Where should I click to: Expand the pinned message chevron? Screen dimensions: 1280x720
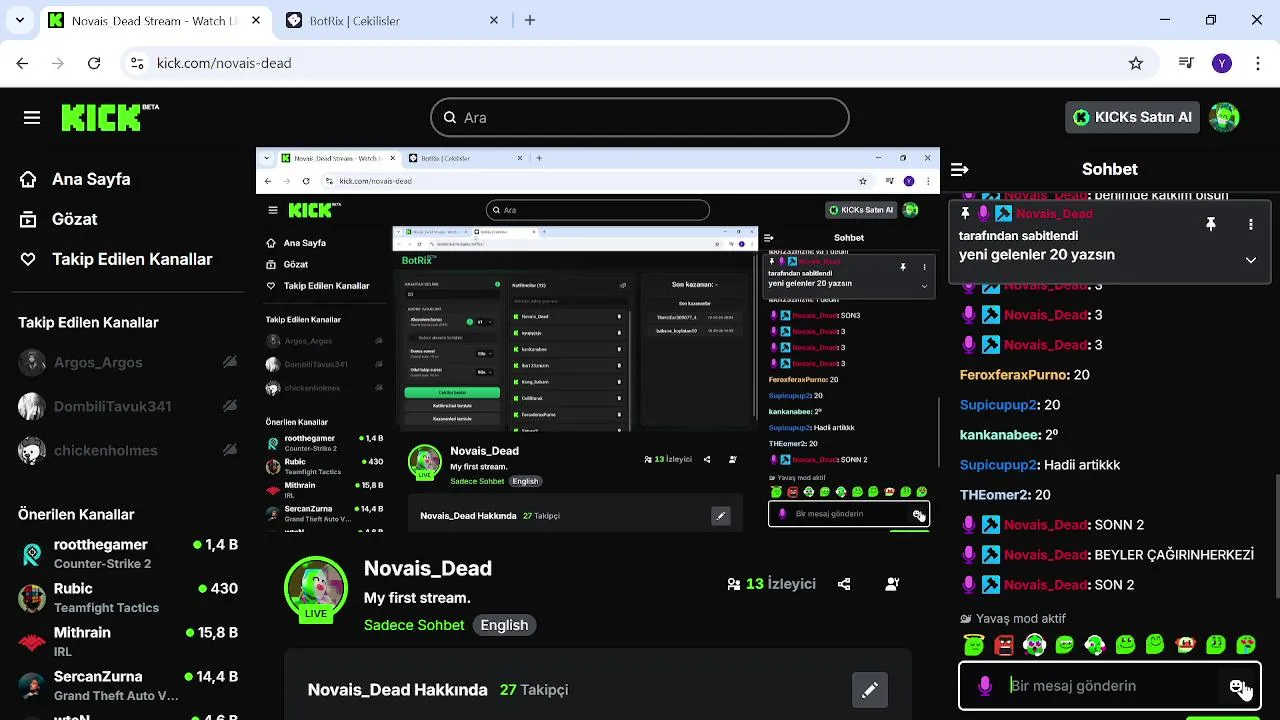pos(1250,260)
